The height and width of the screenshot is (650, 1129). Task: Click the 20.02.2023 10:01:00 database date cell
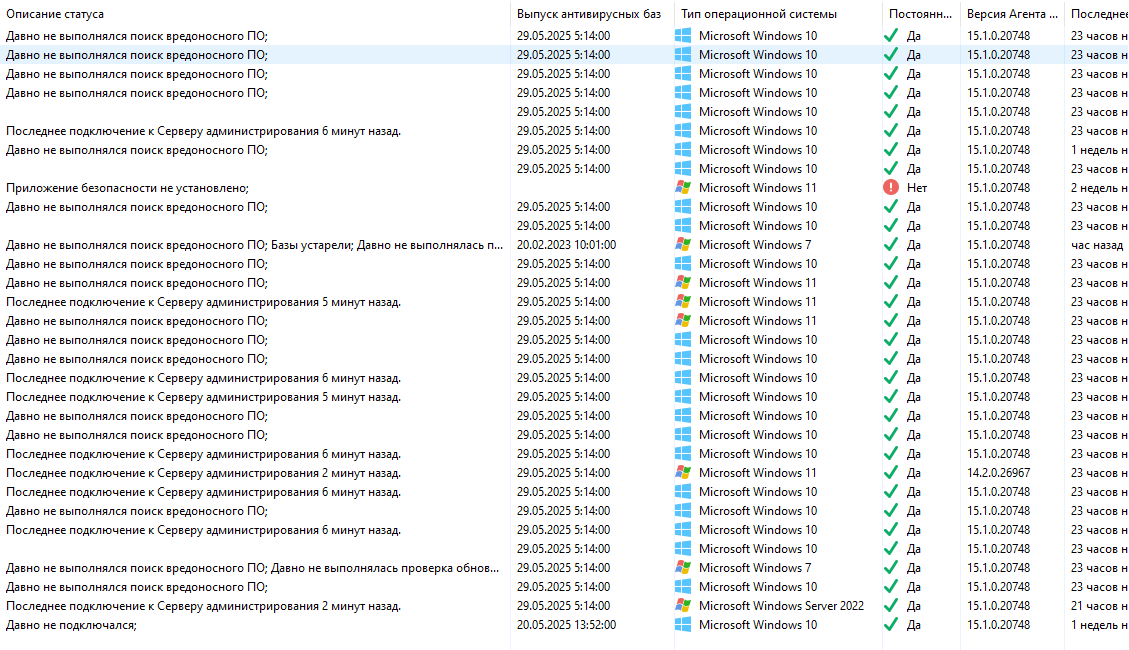click(x=566, y=245)
